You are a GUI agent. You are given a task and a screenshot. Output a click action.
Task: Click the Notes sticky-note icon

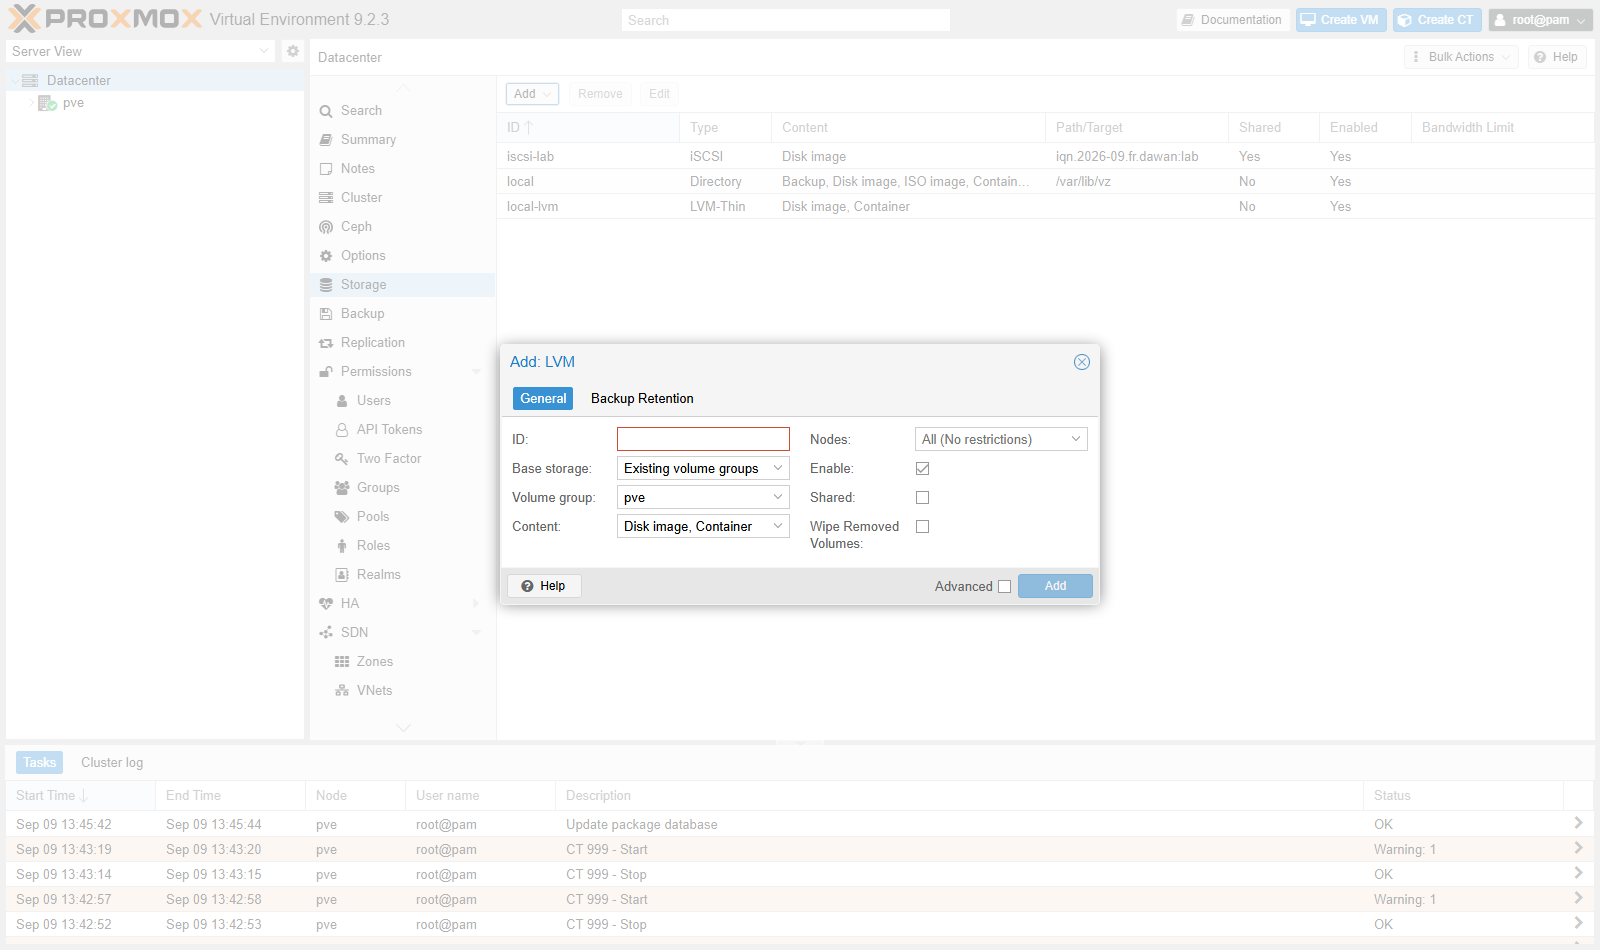(326, 169)
